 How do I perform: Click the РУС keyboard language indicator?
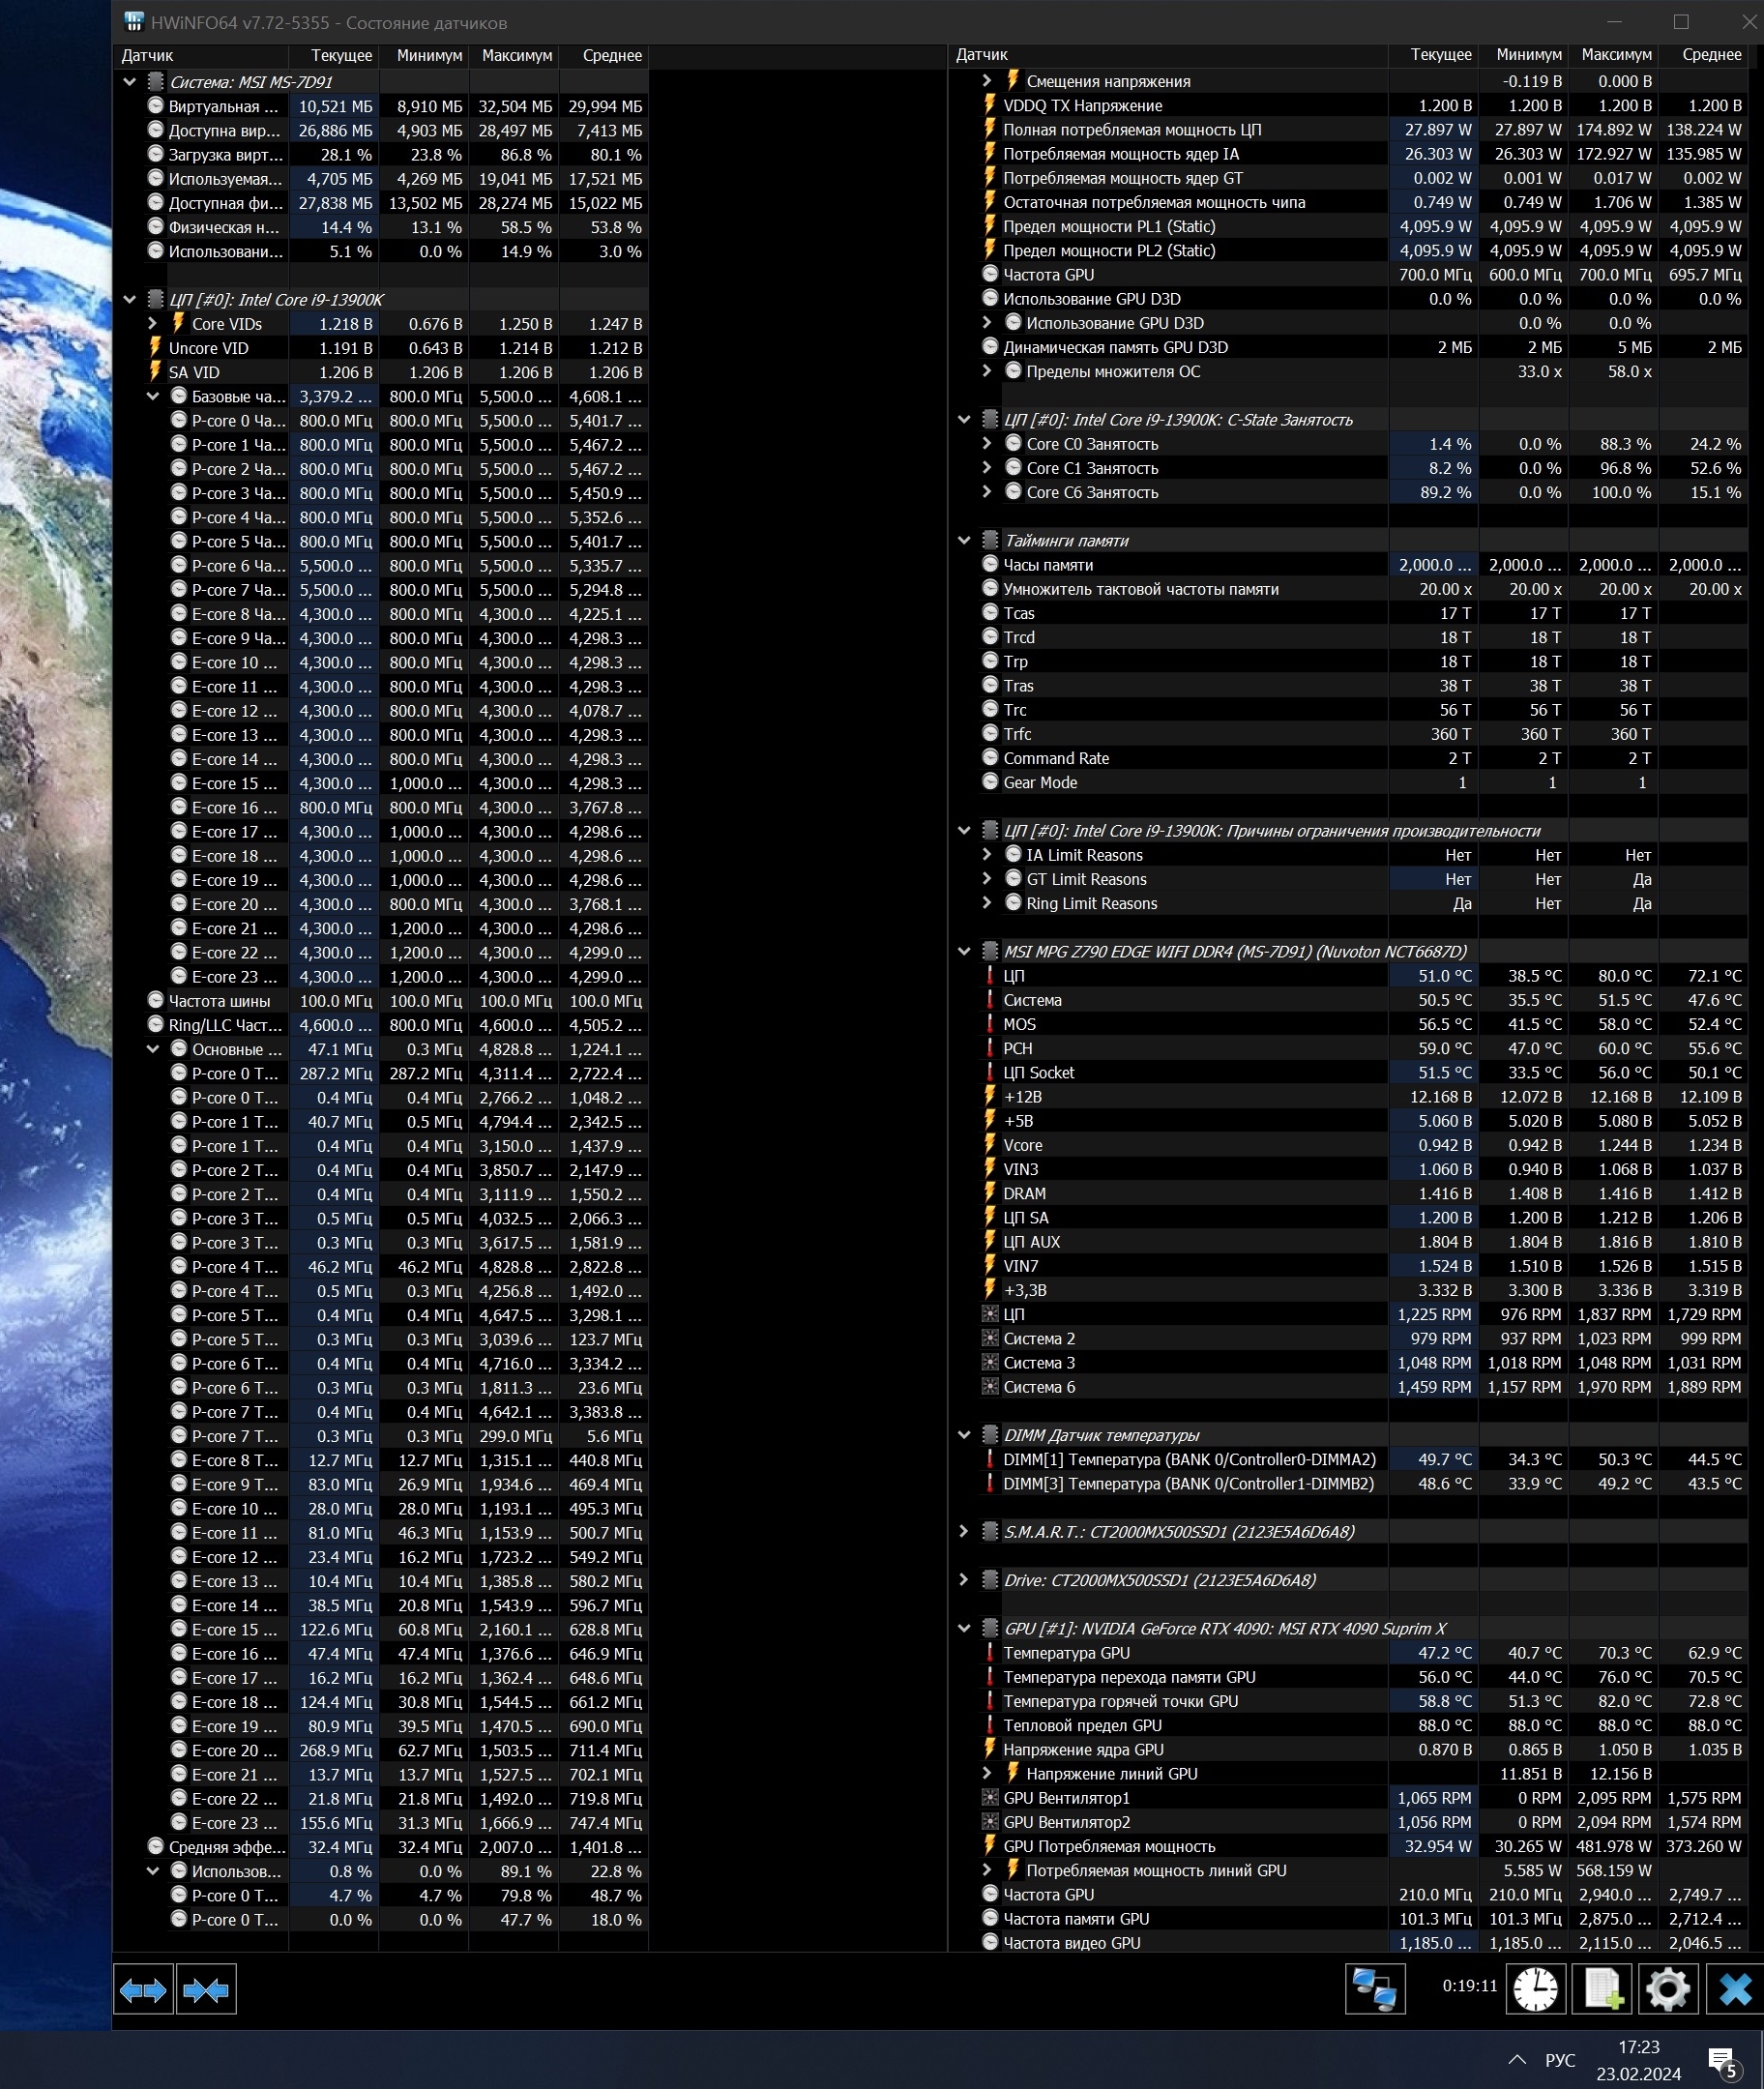1560,2060
